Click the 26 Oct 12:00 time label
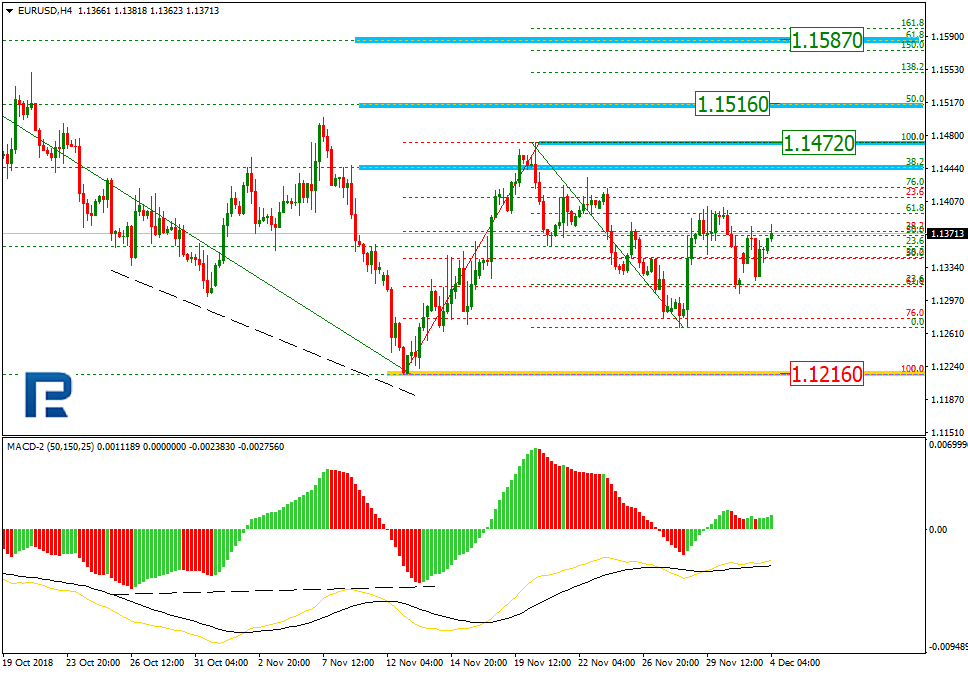The width and height of the screenshot is (968, 674). tap(157, 662)
